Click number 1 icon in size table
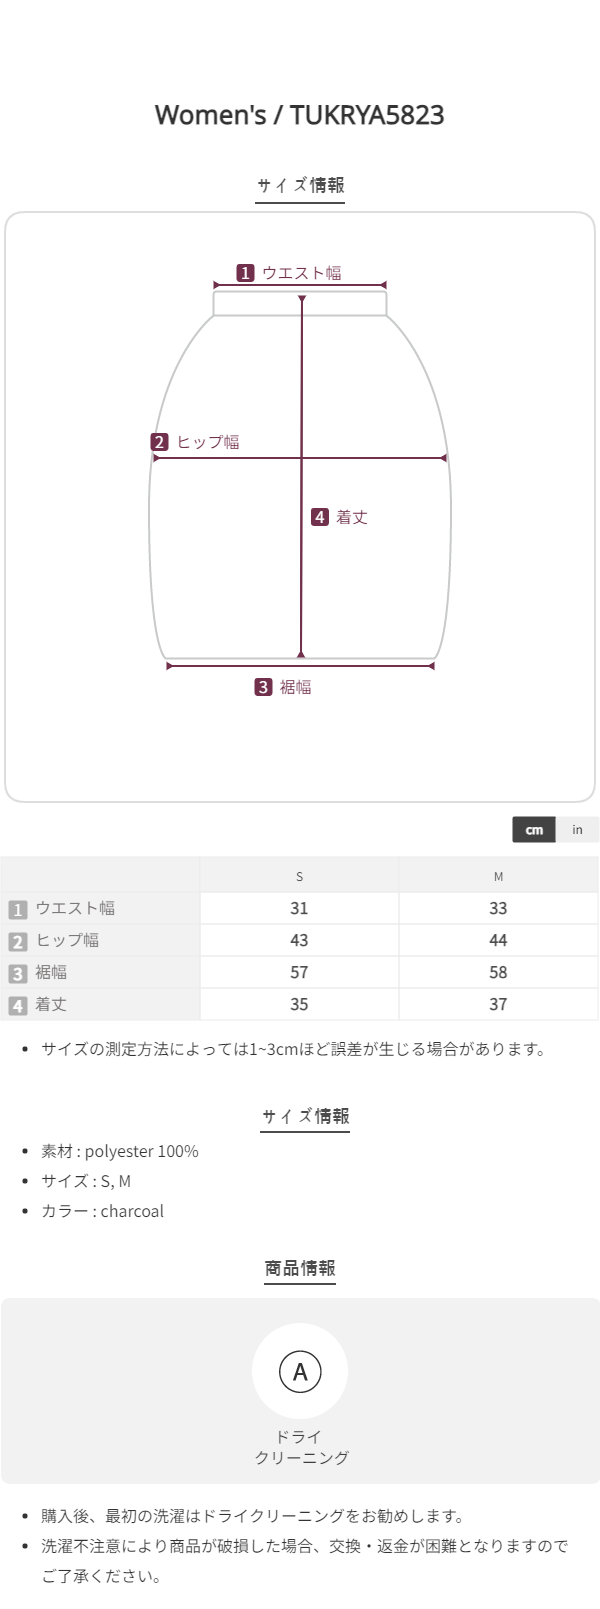 pos(17,909)
